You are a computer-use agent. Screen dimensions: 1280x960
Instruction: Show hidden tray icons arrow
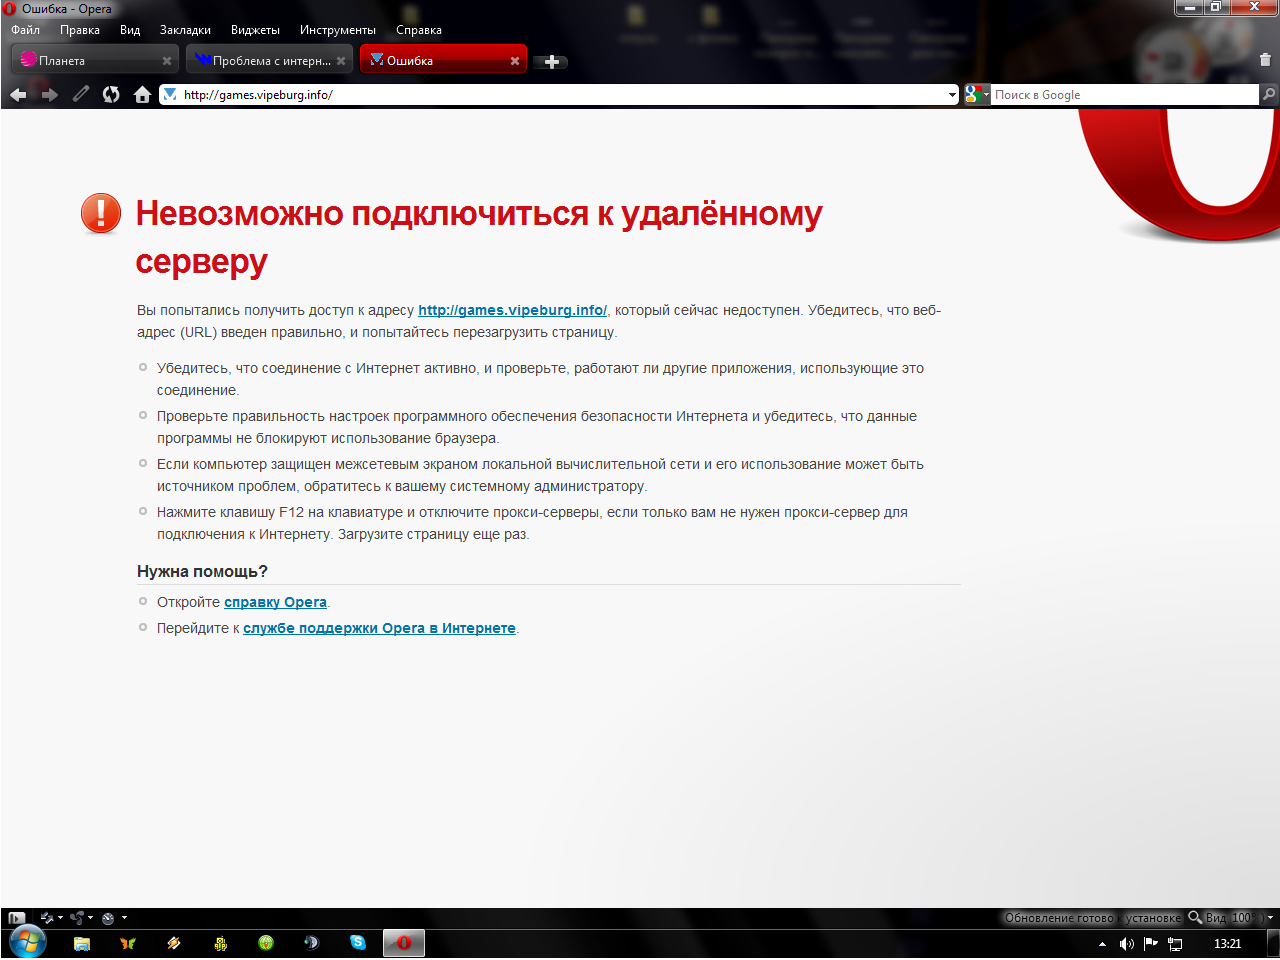(1103, 944)
